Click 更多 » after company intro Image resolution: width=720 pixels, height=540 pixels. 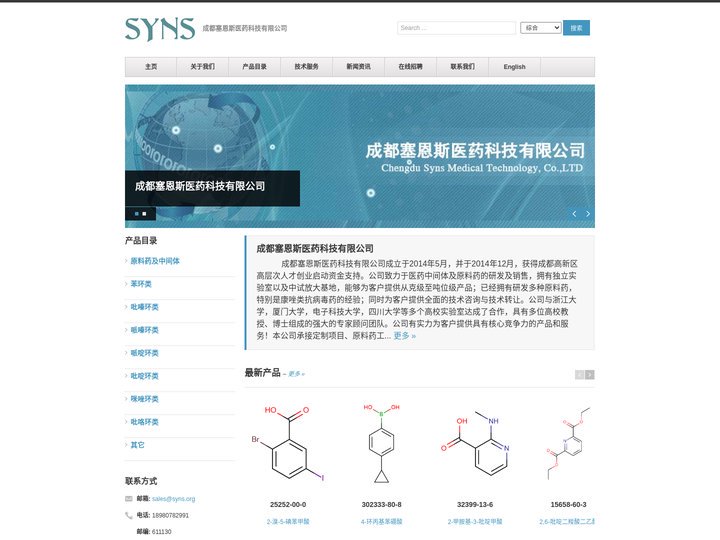coord(405,336)
